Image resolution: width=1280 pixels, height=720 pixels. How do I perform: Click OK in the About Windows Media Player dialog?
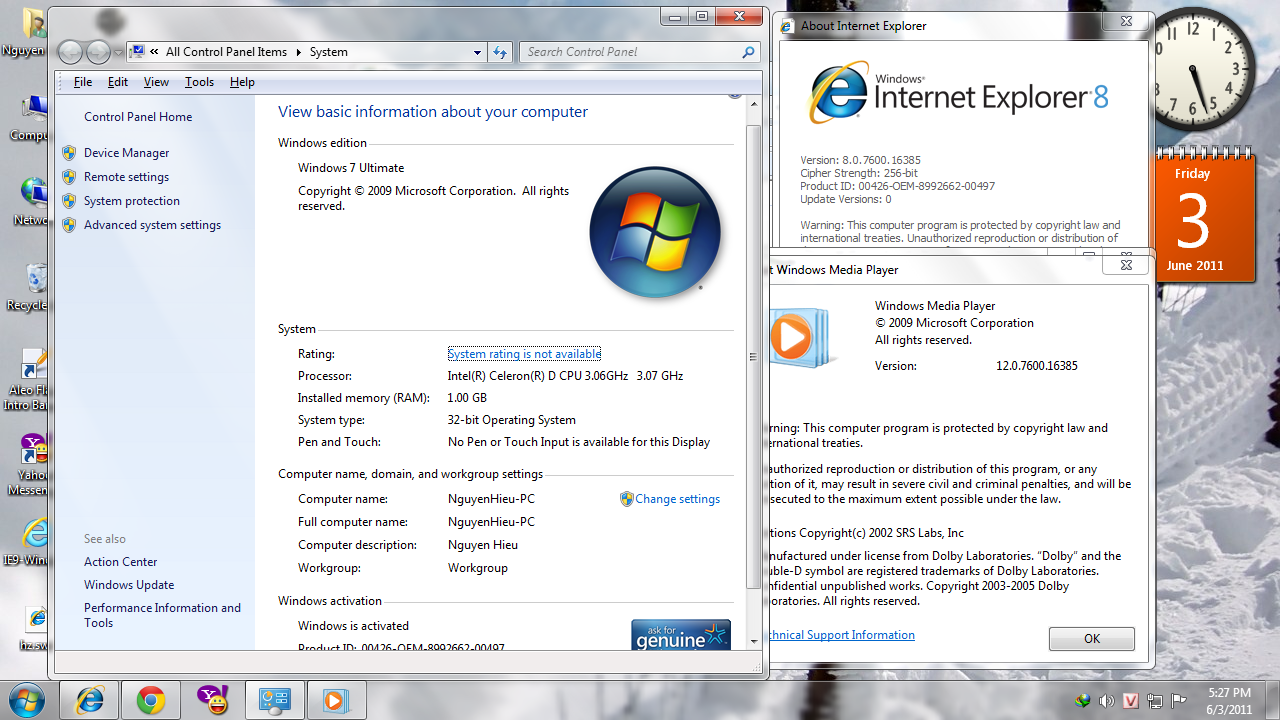(x=1092, y=639)
